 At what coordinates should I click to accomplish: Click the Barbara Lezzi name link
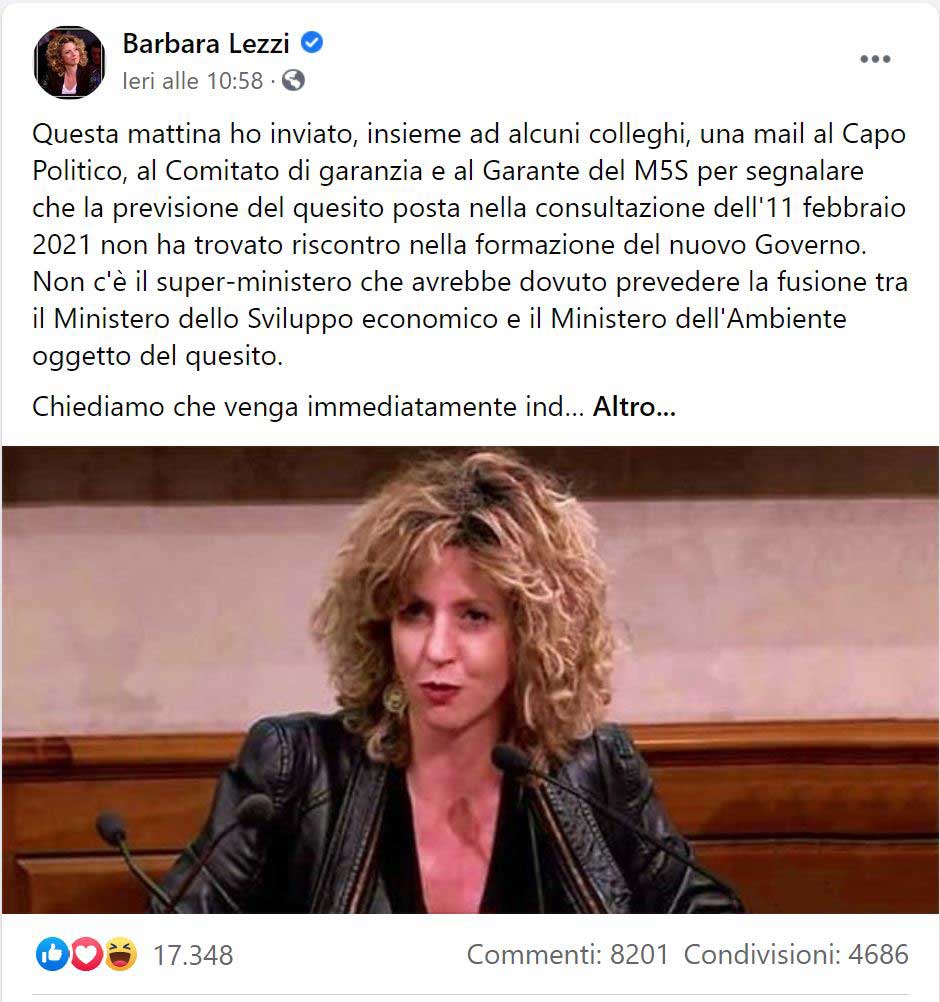click(x=206, y=43)
